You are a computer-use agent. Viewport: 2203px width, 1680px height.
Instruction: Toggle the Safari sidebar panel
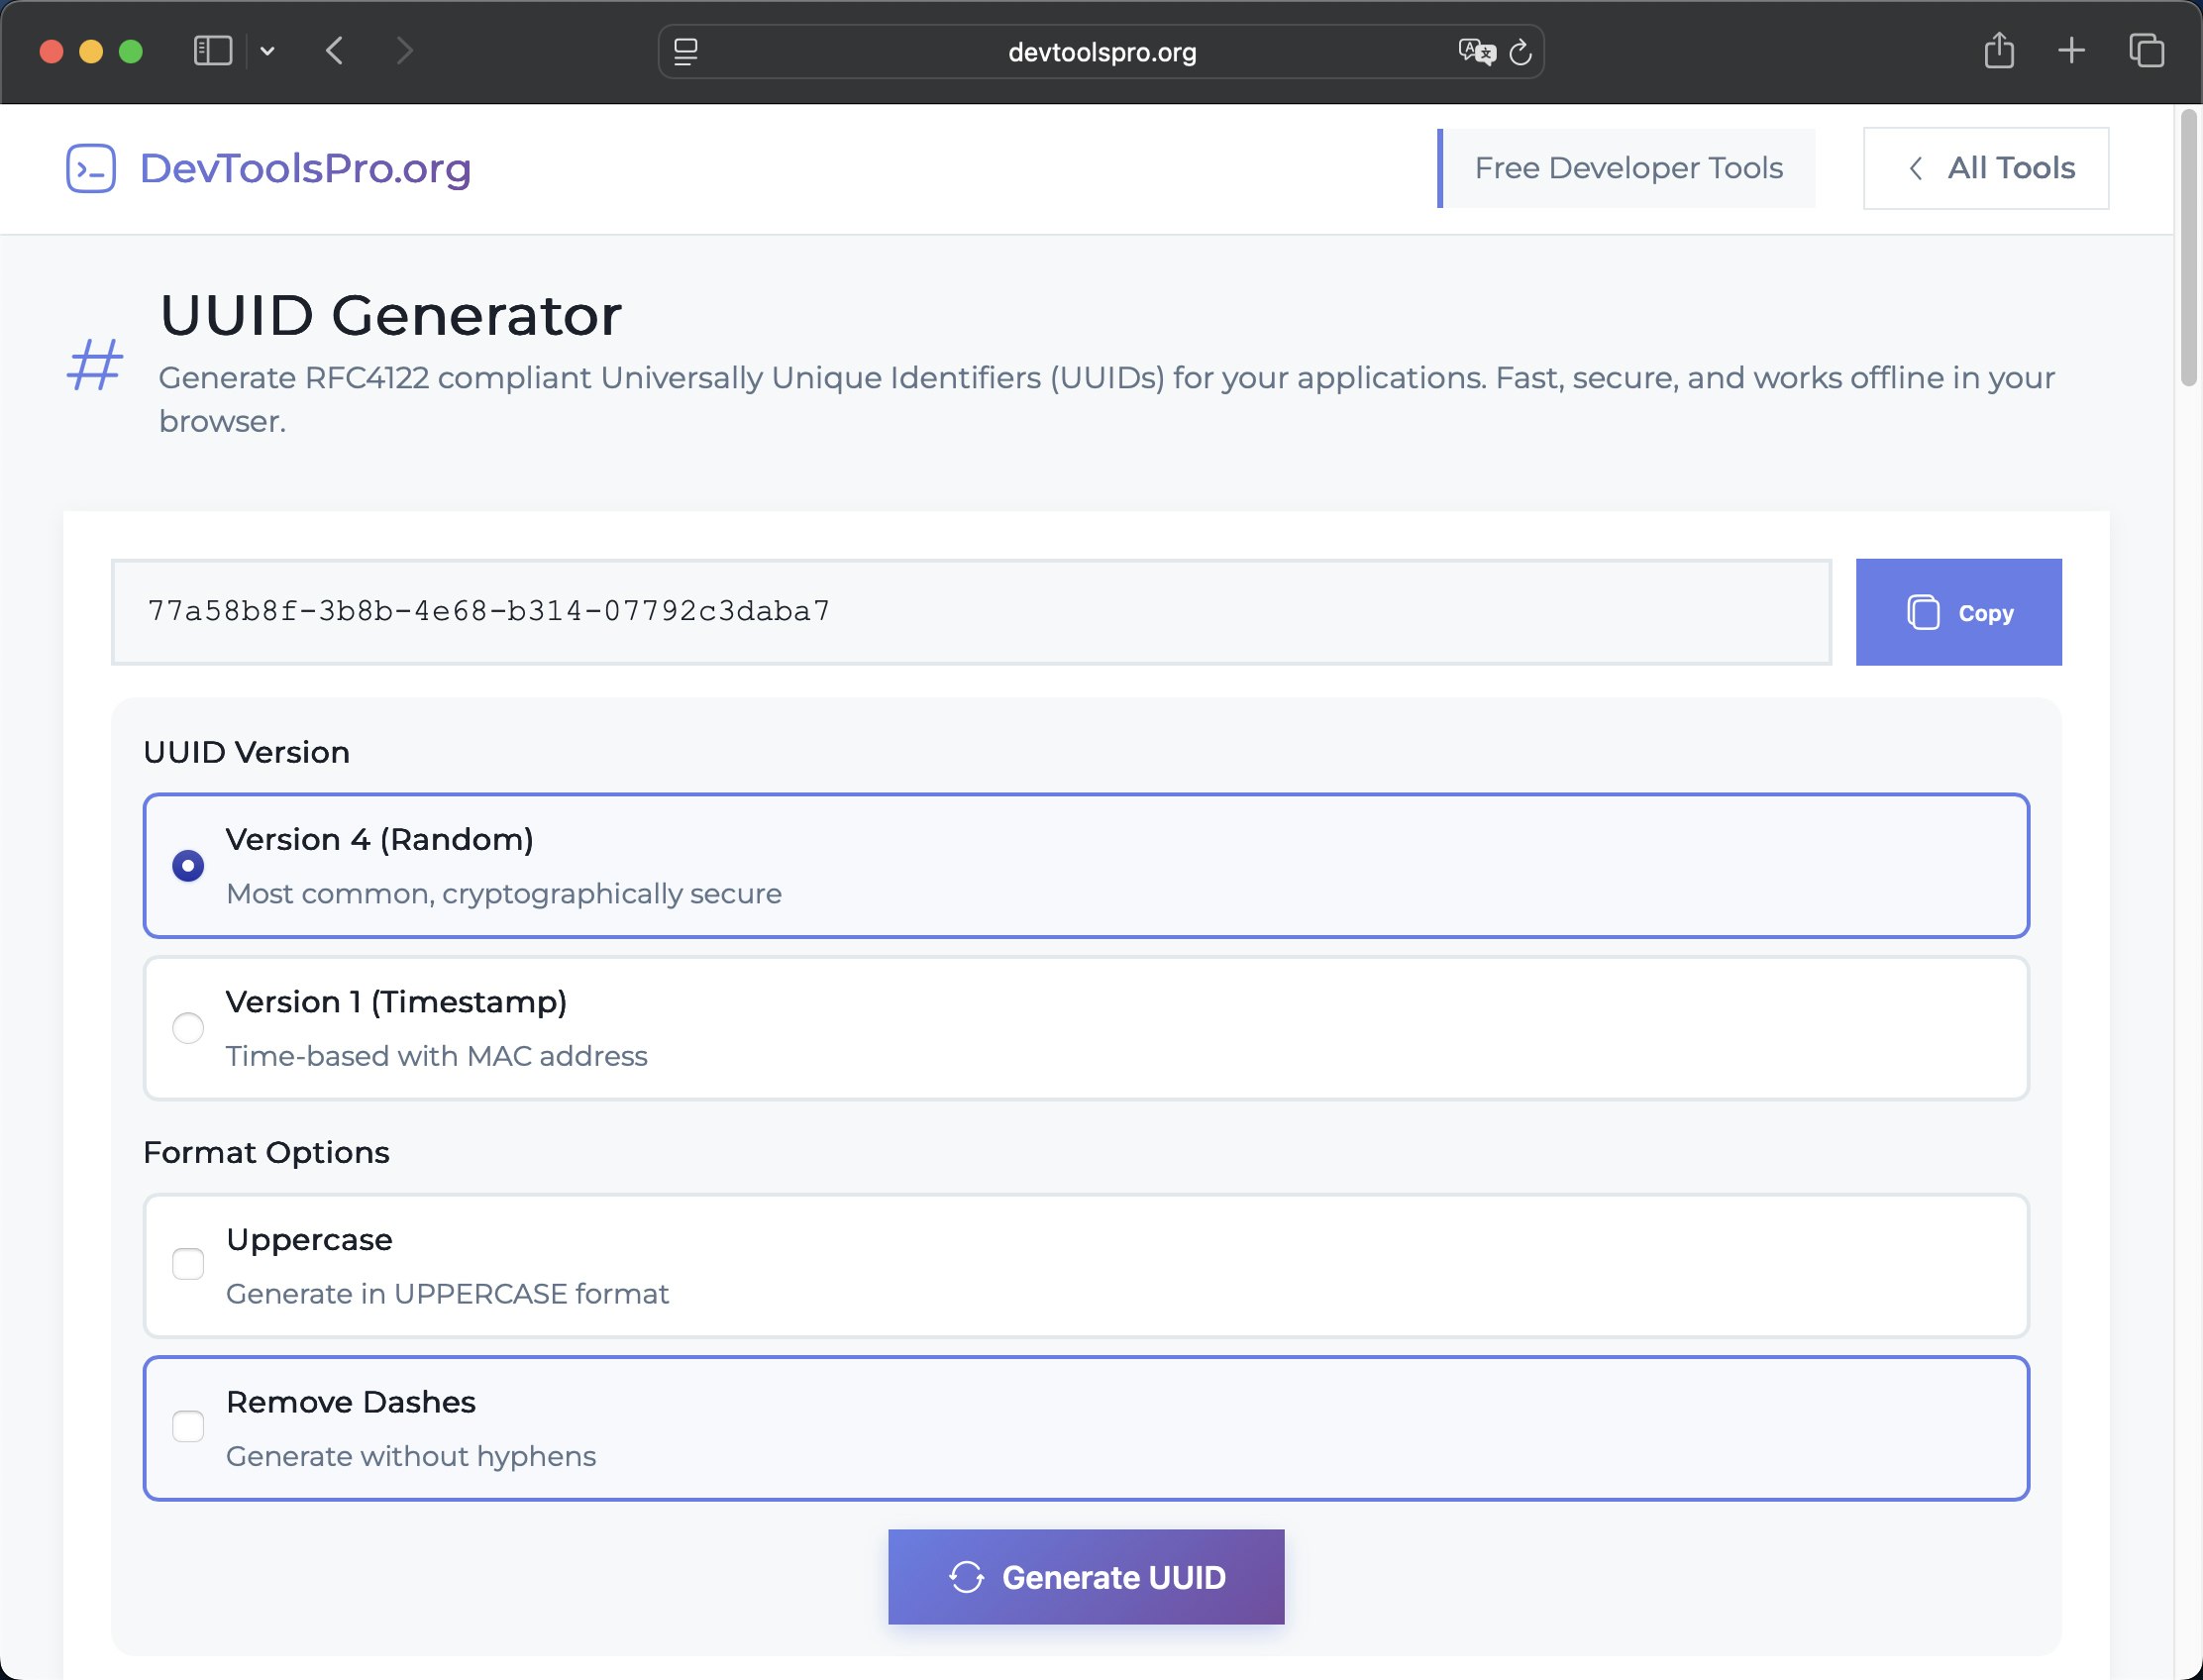pyautogui.click(x=212, y=51)
